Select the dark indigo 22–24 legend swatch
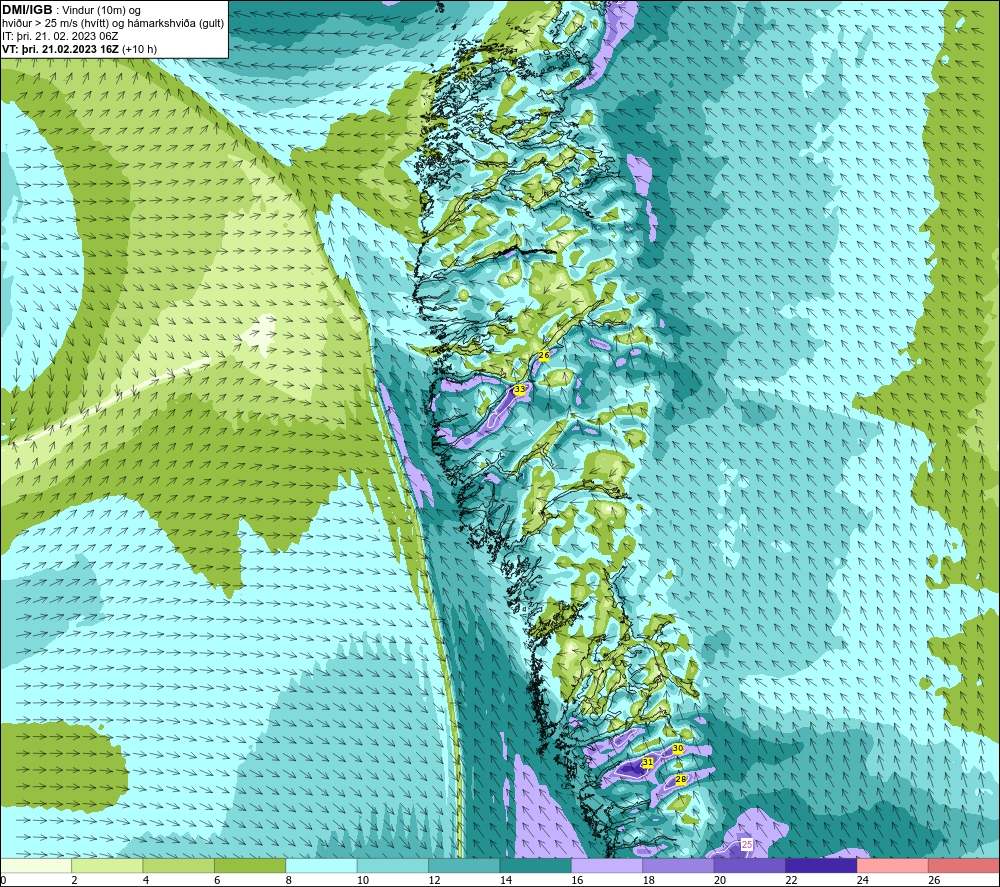The width and height of the screenshot is (1000, 887). 821,865
